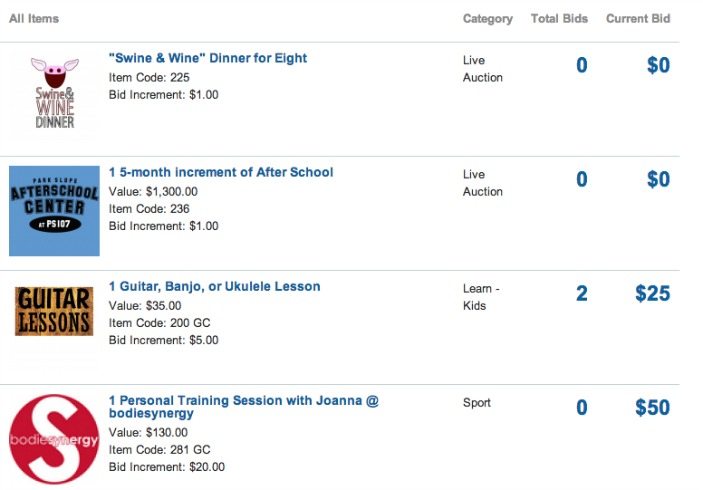Click the $25 current bid amount
This screenshot has height=490, width=703.
click(x=652, y=294)
